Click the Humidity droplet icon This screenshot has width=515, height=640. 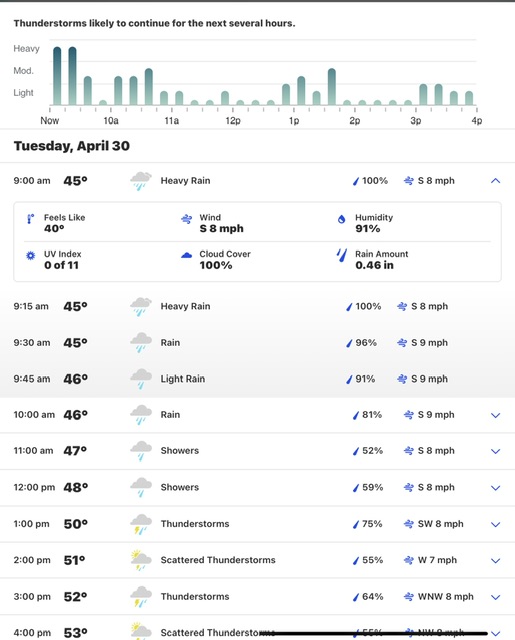[x=342, y=219]
